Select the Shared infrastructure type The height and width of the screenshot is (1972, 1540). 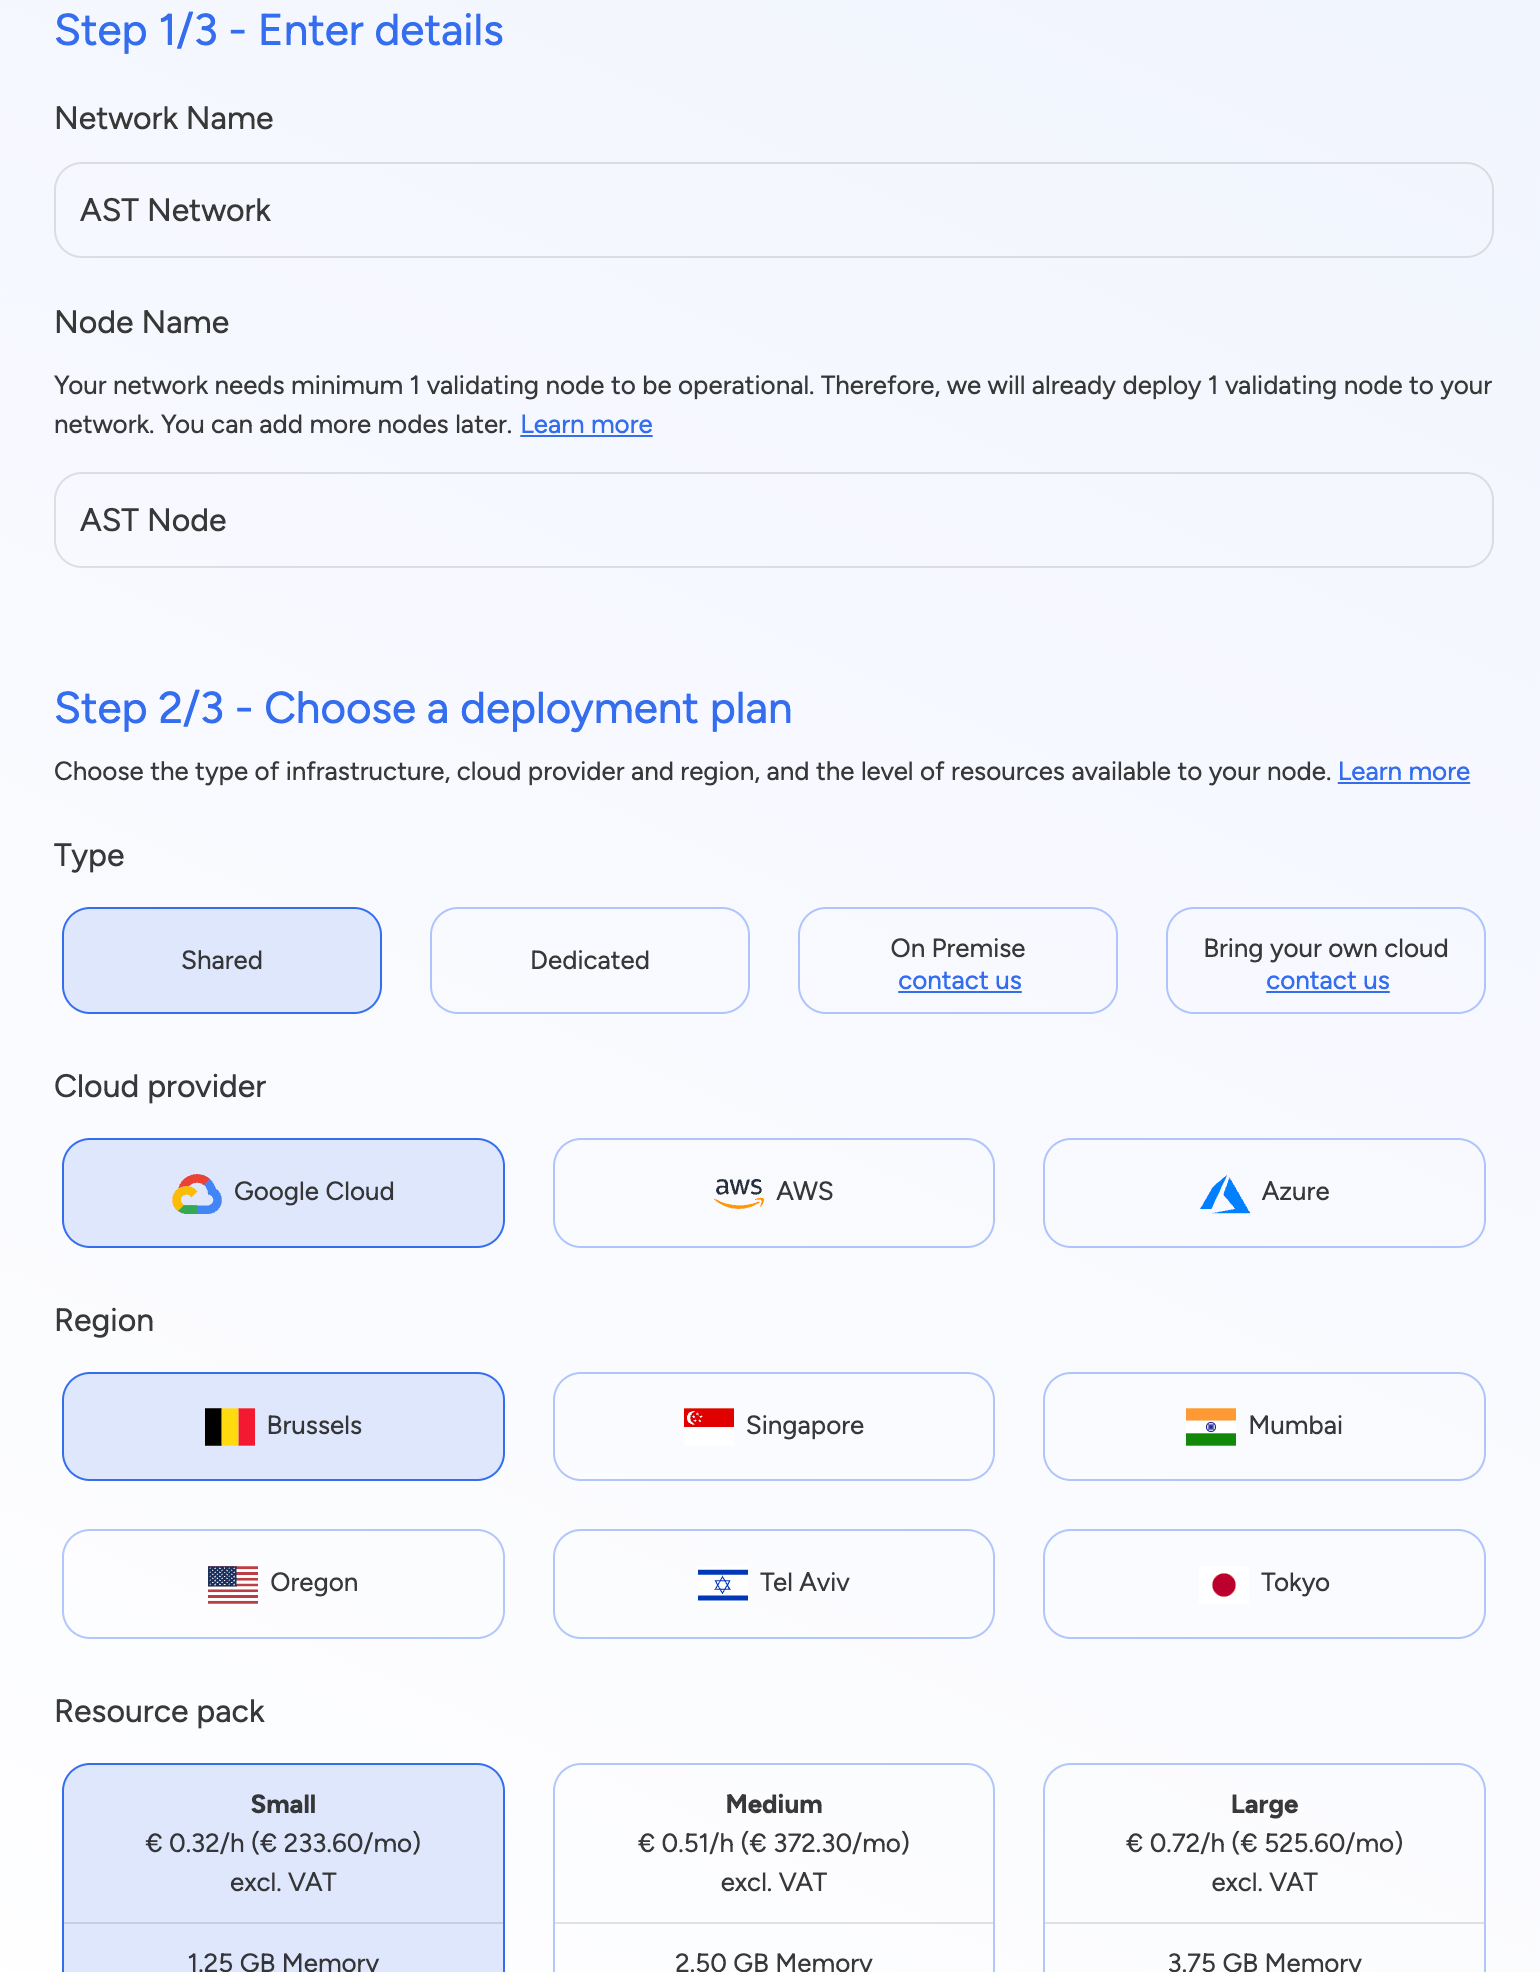(x=222, y=961)
